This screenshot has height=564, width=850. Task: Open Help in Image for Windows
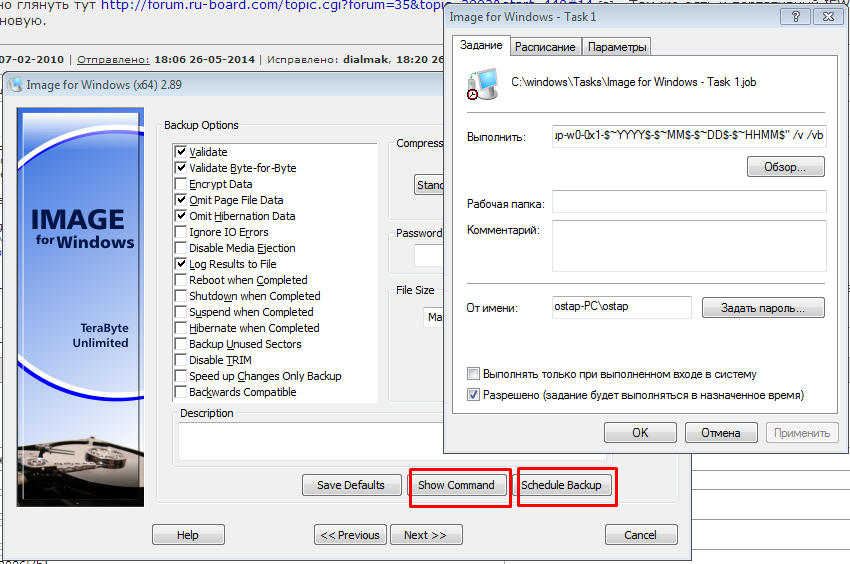point(188,535)
